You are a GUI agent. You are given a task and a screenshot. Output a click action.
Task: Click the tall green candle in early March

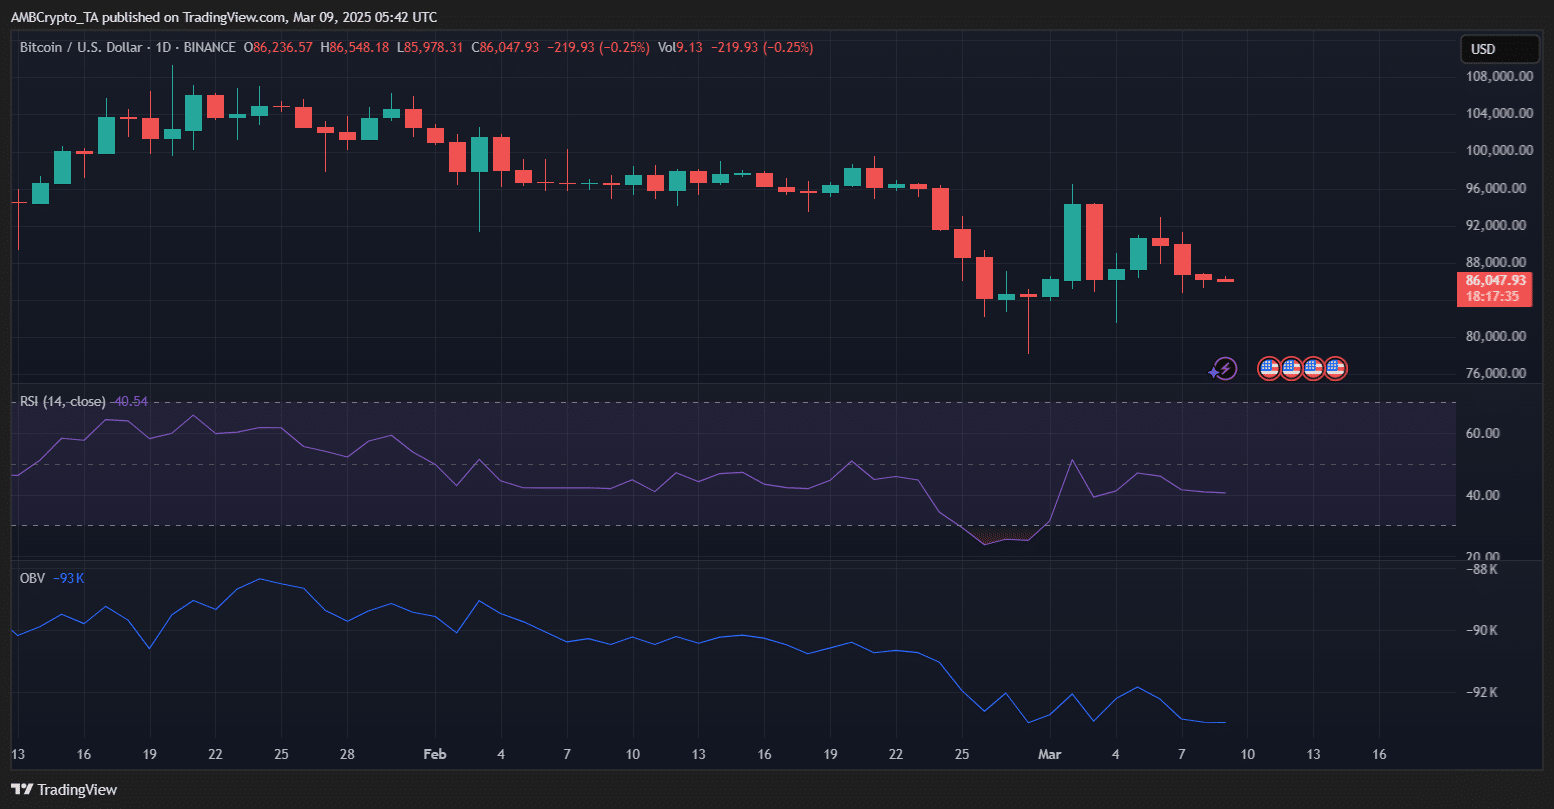pyautogui.click(x=1072, y=242)
